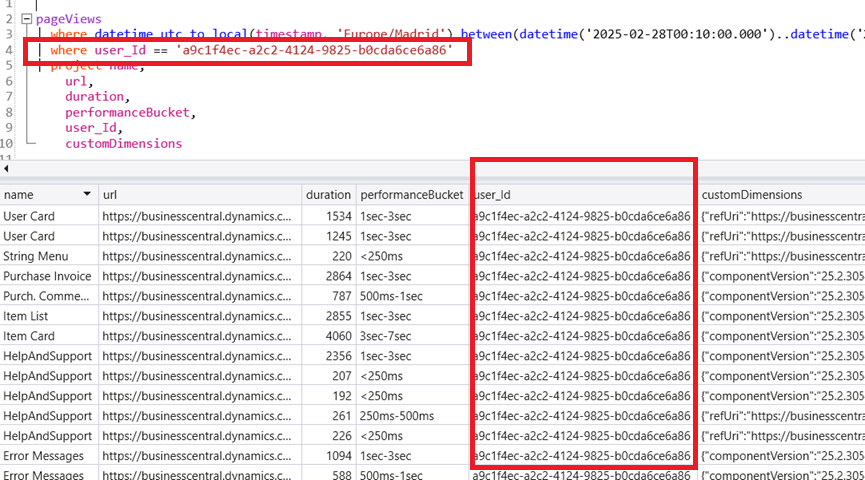Sort by the url column header
This screenshot has height=480, width=865.
(x=200, y=194)
